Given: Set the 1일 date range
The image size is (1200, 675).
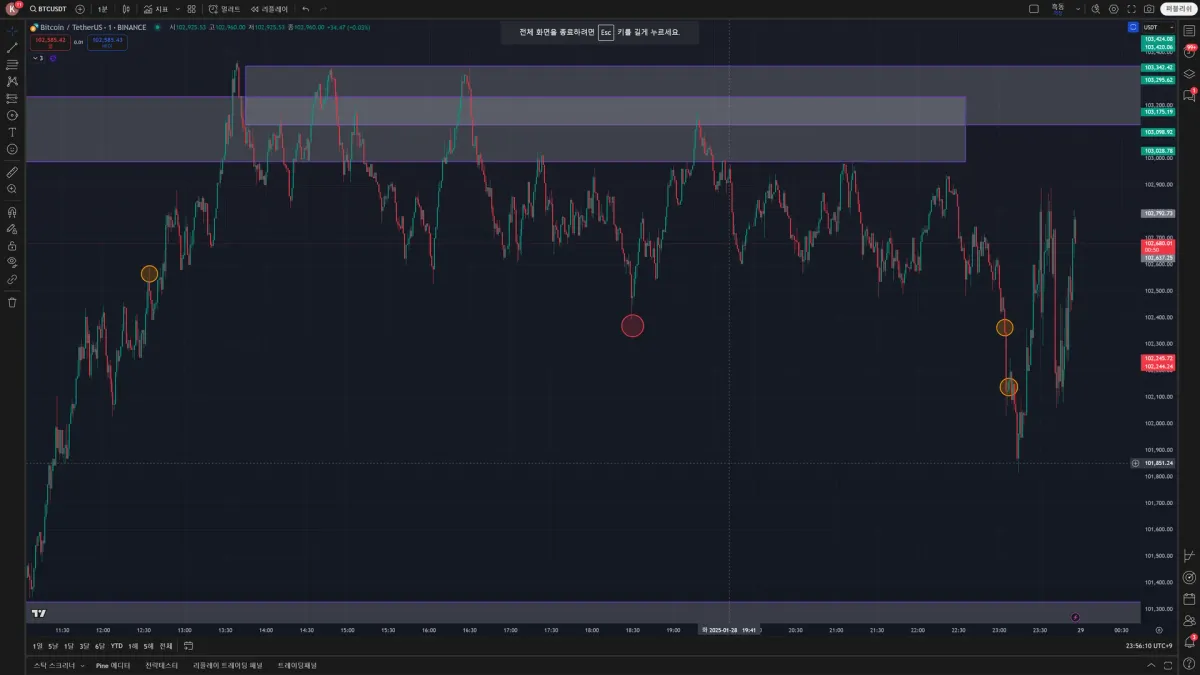Looking at the screenshot, I should click(38, 646).
